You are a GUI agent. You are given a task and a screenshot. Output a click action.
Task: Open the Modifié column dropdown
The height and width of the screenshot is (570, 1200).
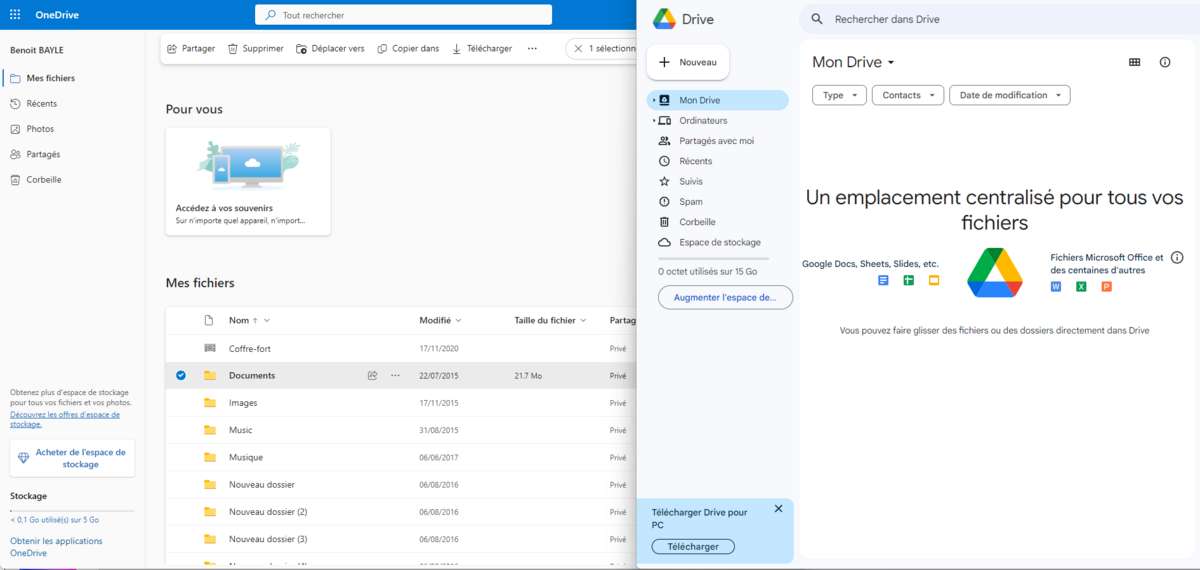coord(441,320)
